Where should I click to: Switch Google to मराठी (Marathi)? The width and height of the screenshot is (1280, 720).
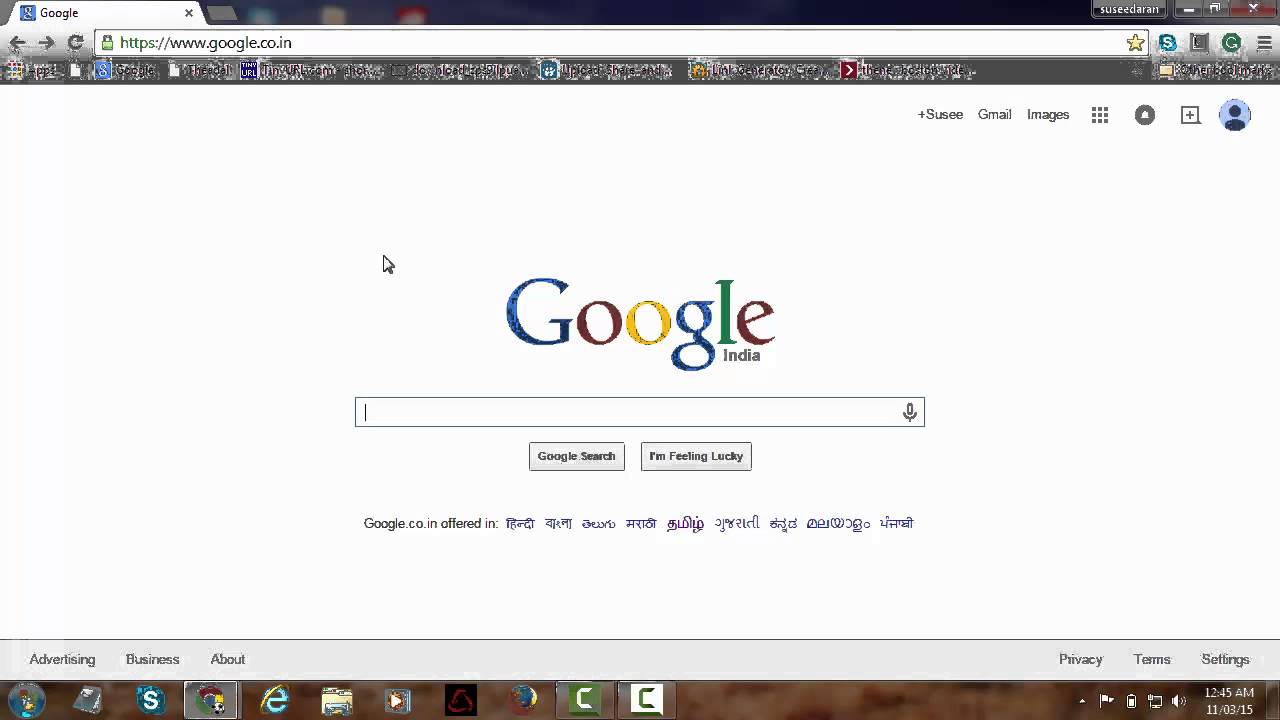(641, 523)
